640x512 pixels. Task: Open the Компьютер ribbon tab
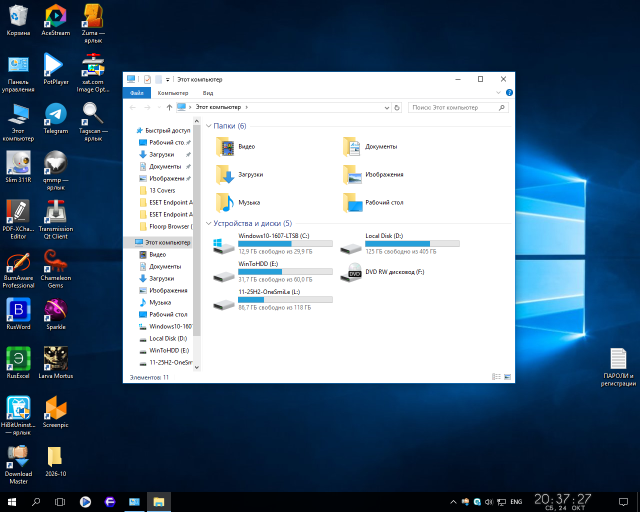click(173, 93)
